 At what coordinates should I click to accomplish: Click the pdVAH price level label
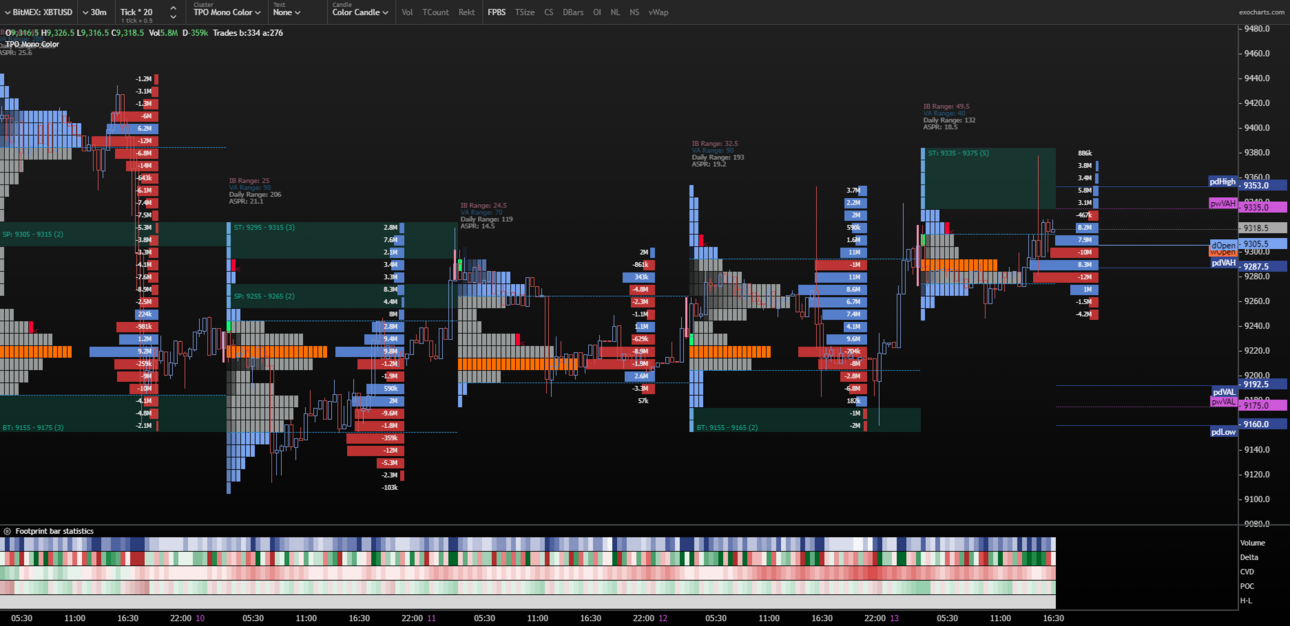(x=1223, y=263)
